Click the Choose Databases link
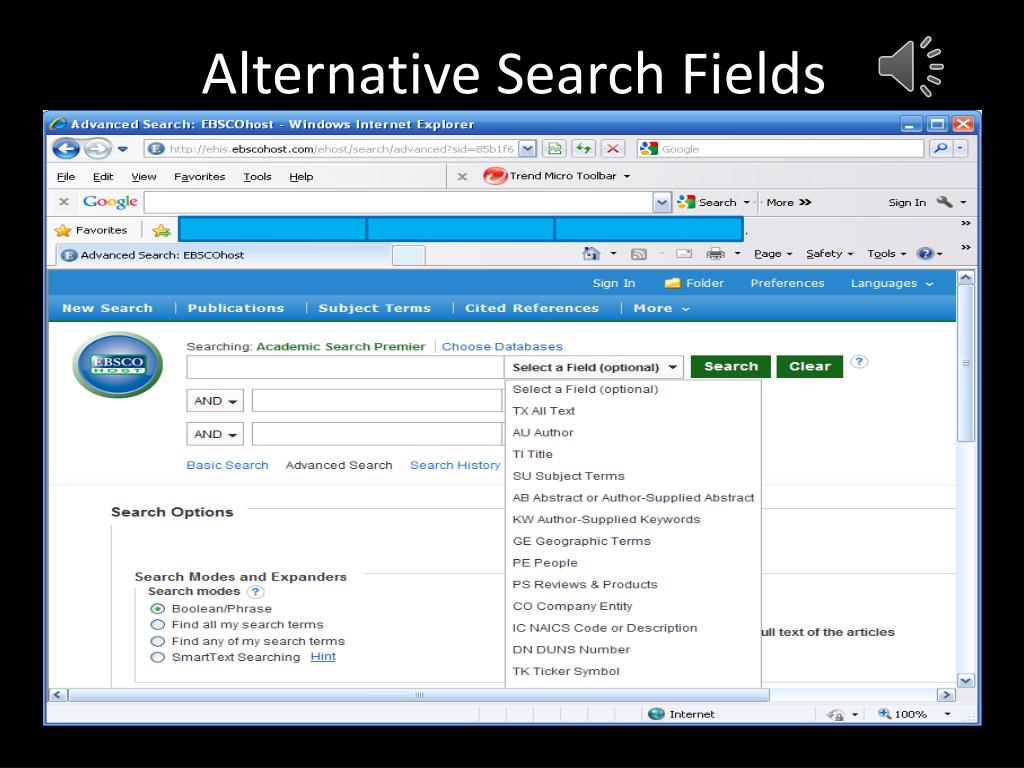 point(502,347)
